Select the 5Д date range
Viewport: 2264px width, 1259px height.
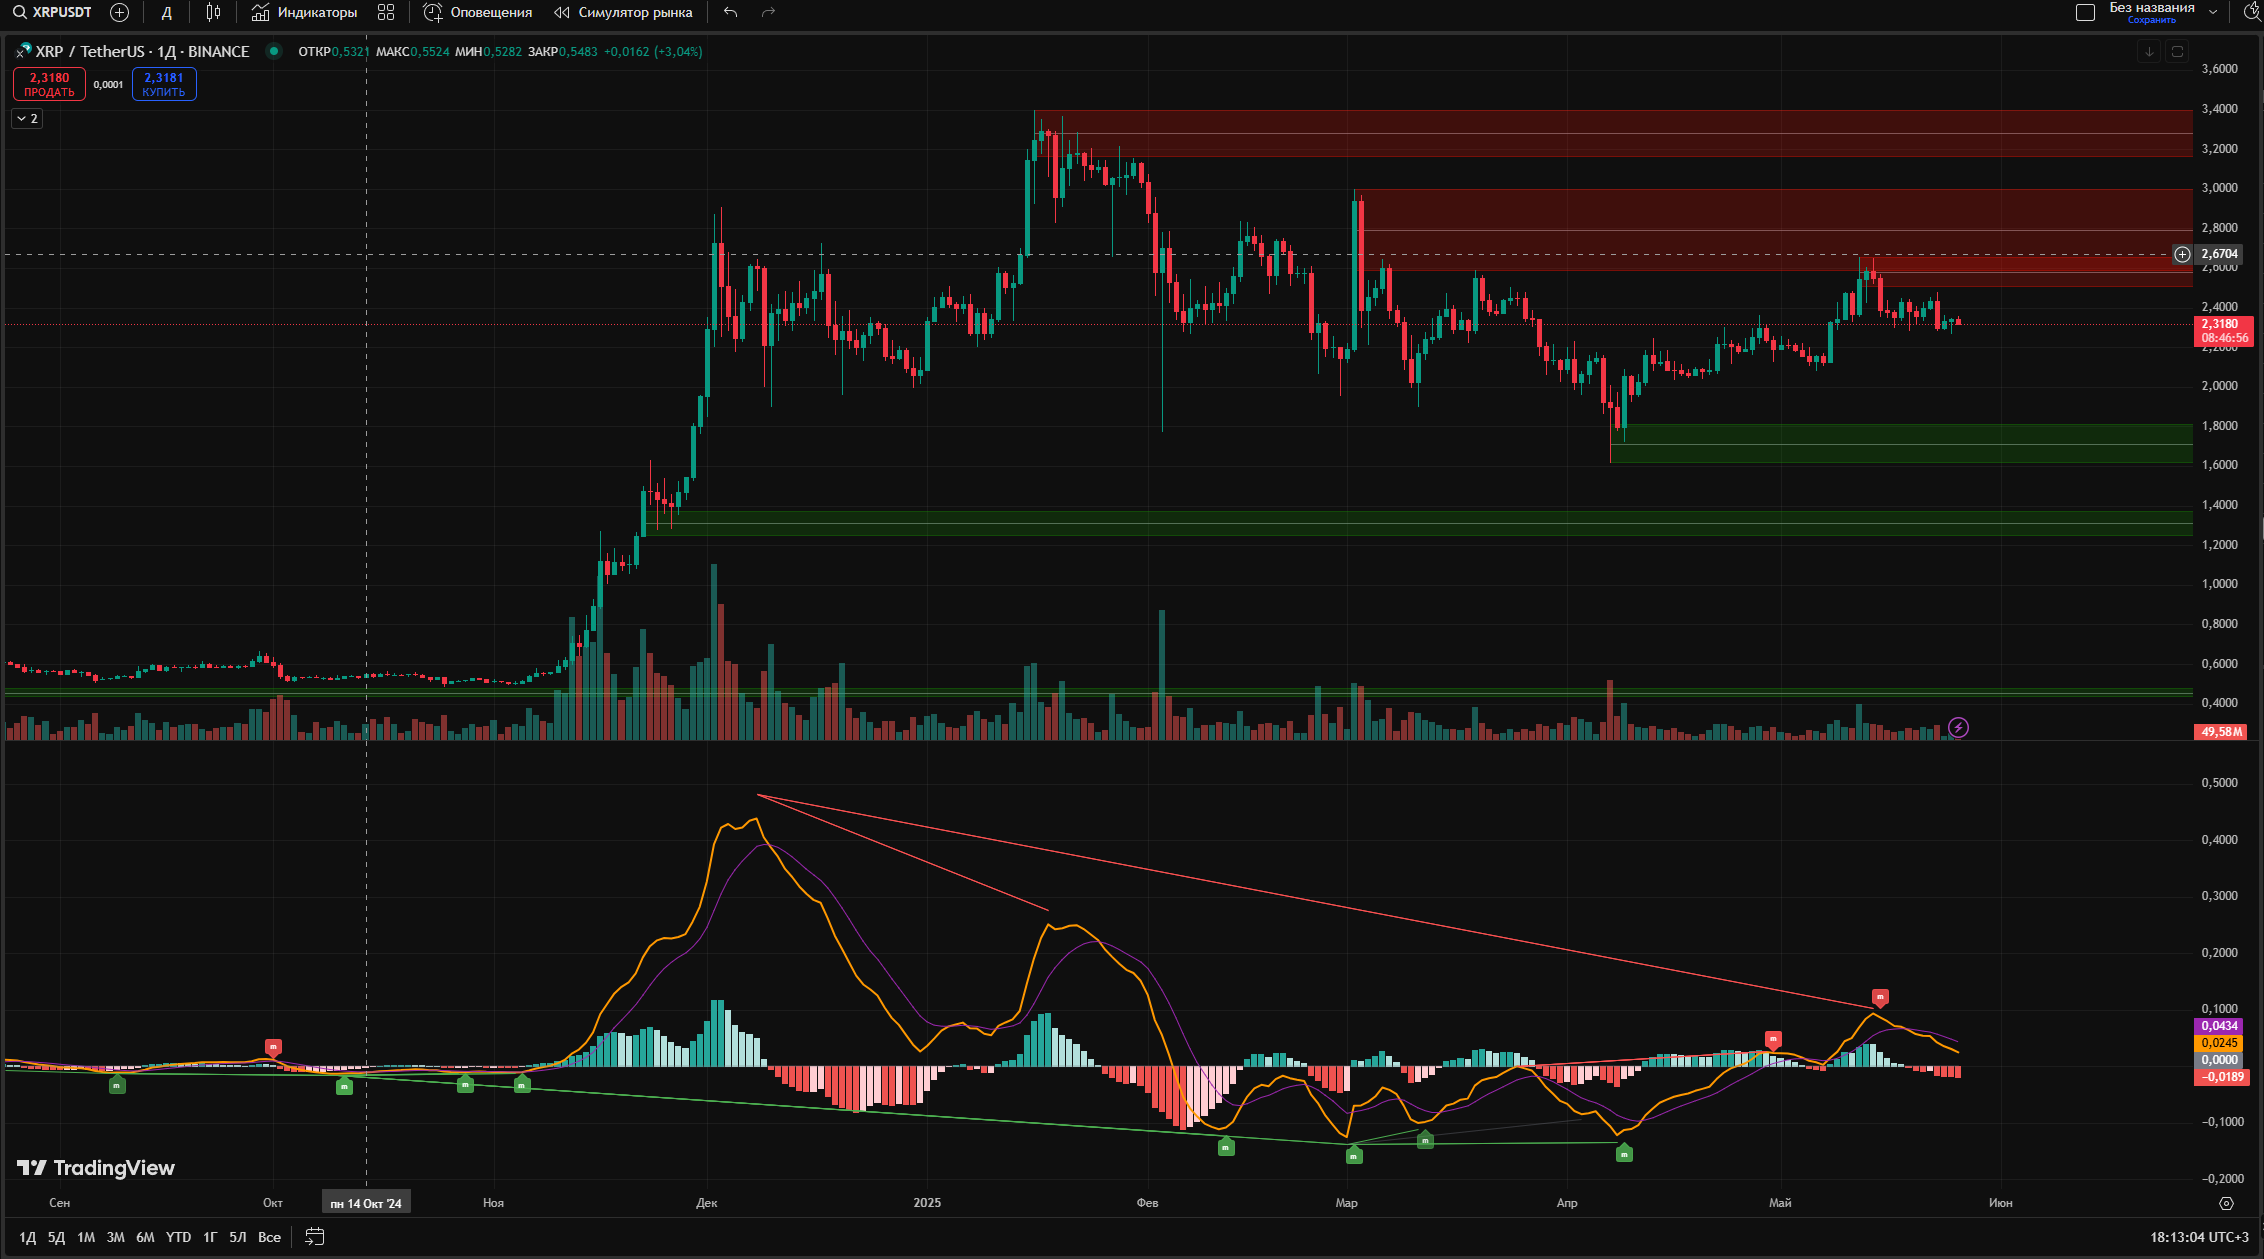(x=57, y=1238)
